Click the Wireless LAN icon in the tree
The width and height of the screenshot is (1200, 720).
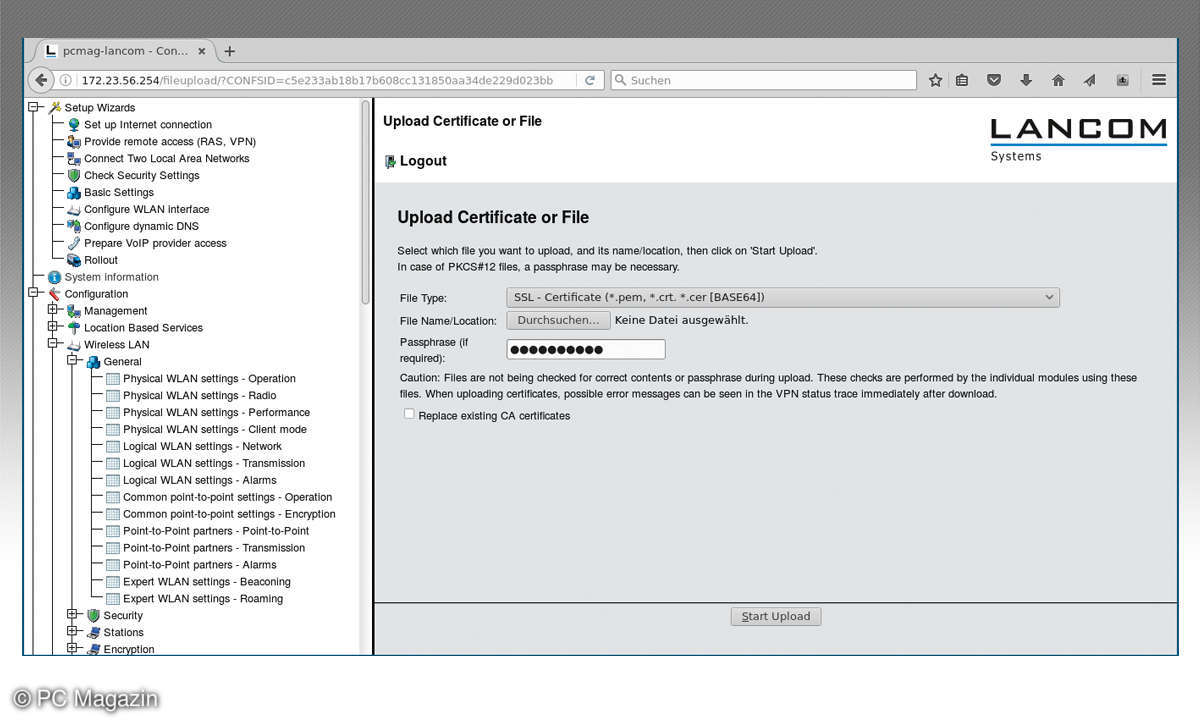coord(74,345)
